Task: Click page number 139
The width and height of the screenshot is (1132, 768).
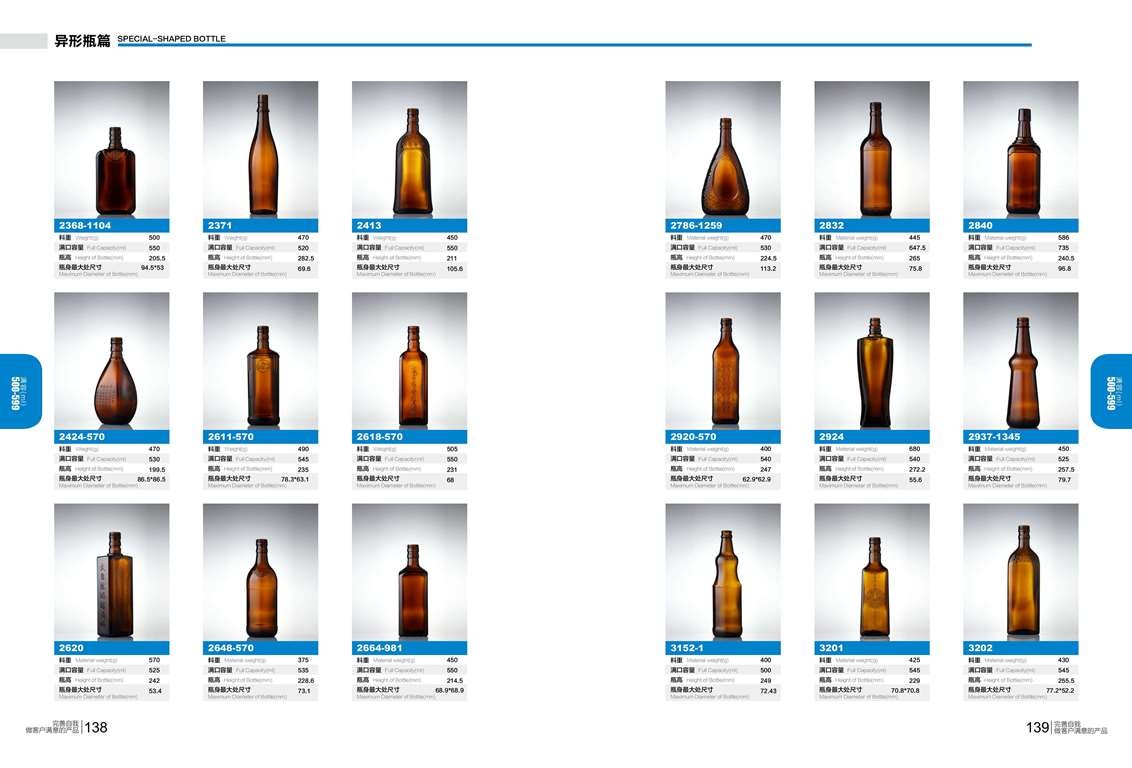Action: click(x=1037, y=728)
